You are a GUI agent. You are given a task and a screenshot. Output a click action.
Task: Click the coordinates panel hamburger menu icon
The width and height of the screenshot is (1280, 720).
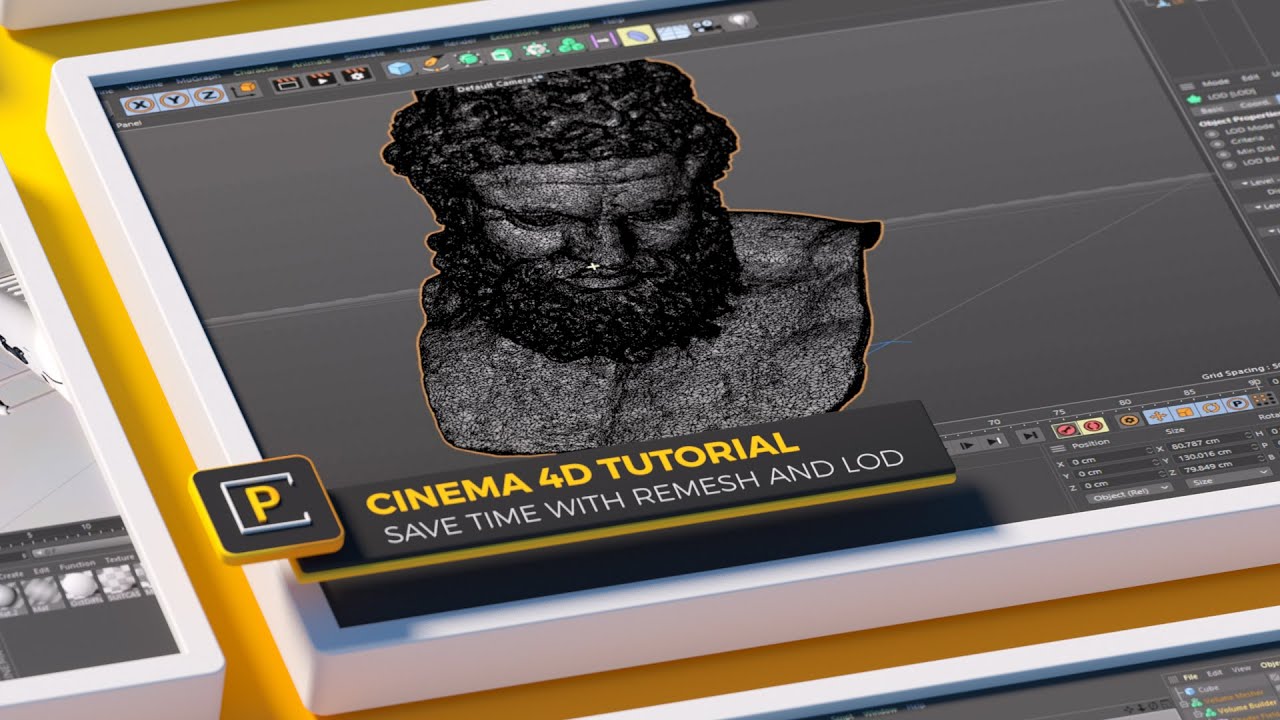[1058, 449]
